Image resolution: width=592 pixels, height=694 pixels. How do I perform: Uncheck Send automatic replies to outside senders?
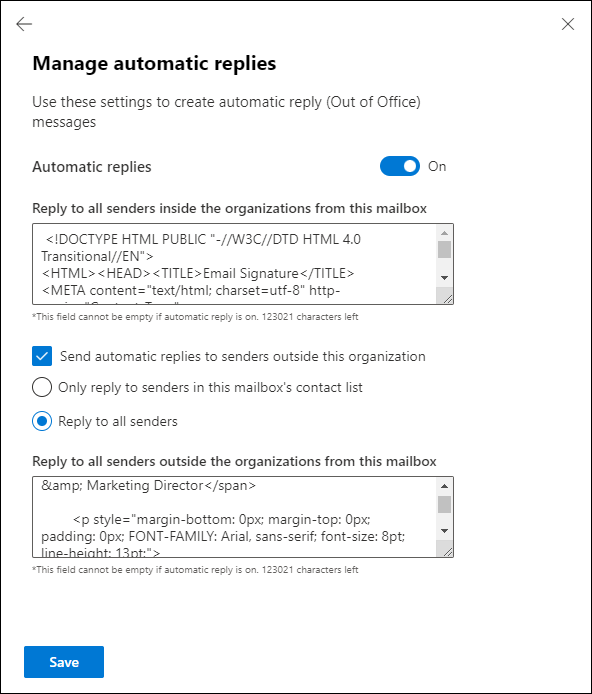pyautogui.click(x=42, y=356)
